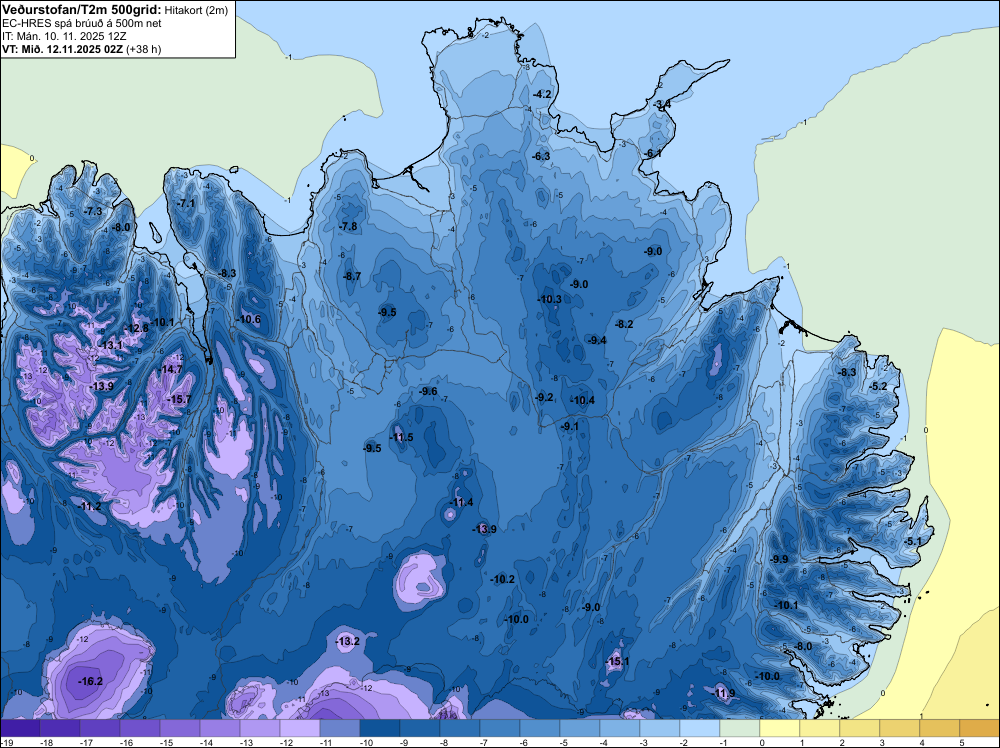
Task: Select the colorbar swatch between -1 and 0
Action: coord(740,728)
